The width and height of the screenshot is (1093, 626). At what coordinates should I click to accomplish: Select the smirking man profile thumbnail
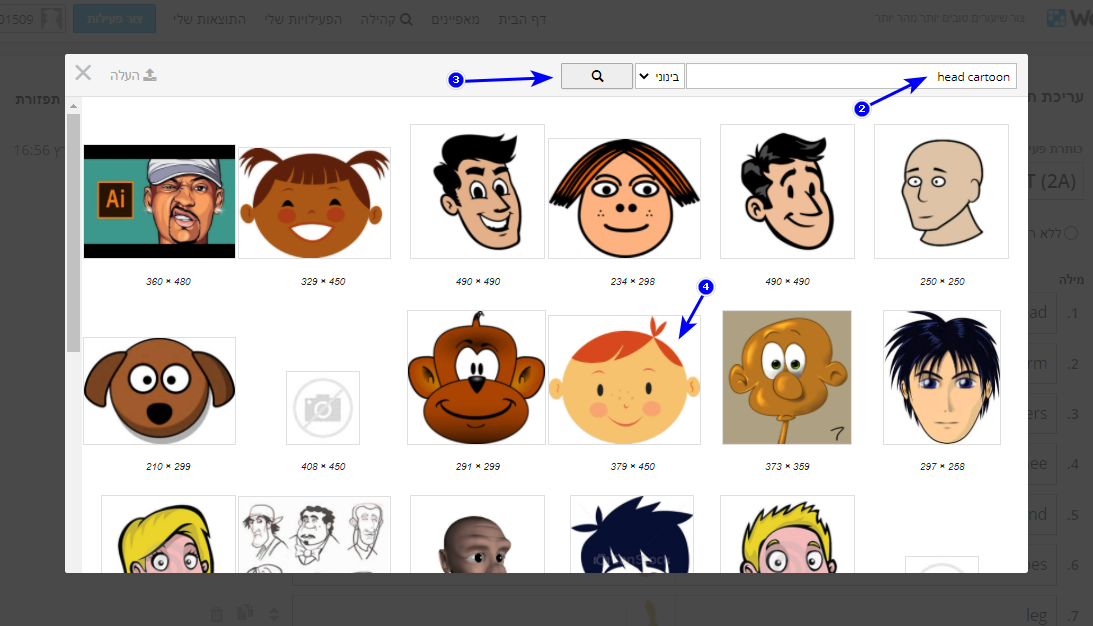tap(787, 192)
